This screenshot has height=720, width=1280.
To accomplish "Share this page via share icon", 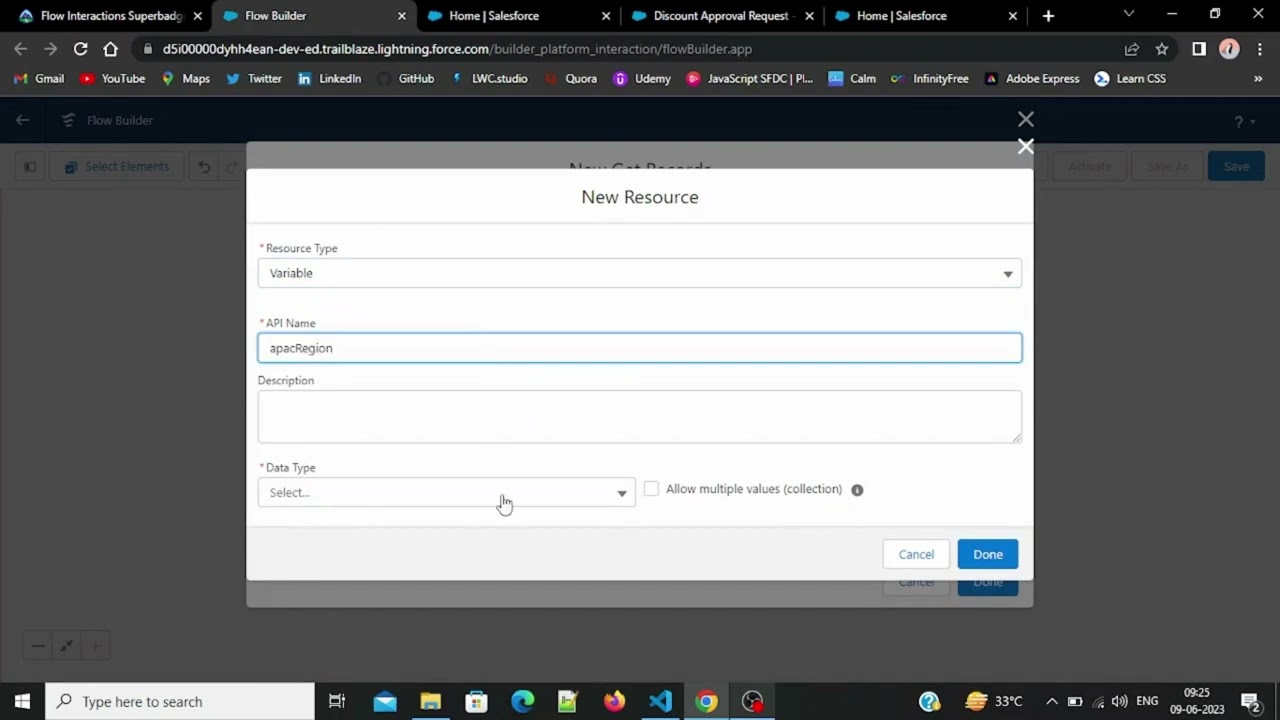I will tap(1132, 49).
